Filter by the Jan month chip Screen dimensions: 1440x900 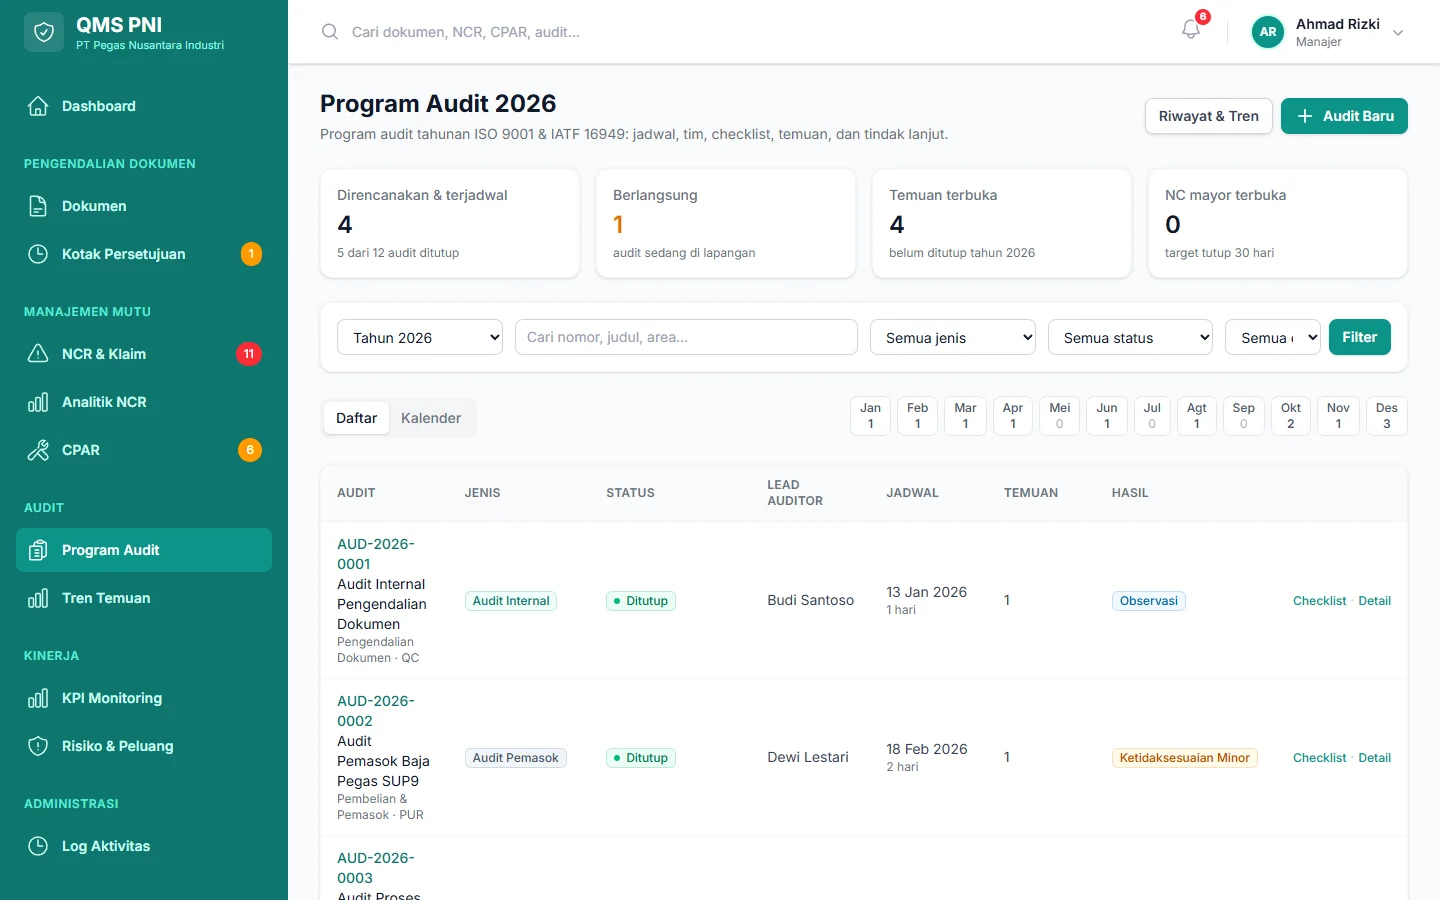[x=870, y=416]
